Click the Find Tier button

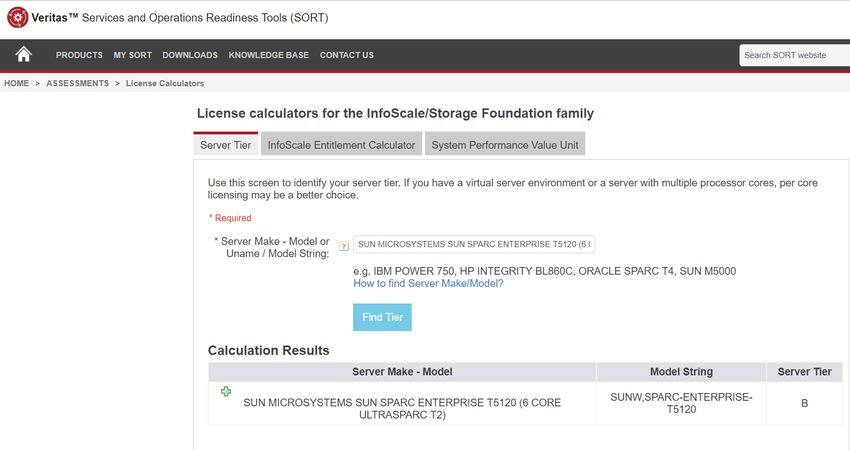click(382, 317)
